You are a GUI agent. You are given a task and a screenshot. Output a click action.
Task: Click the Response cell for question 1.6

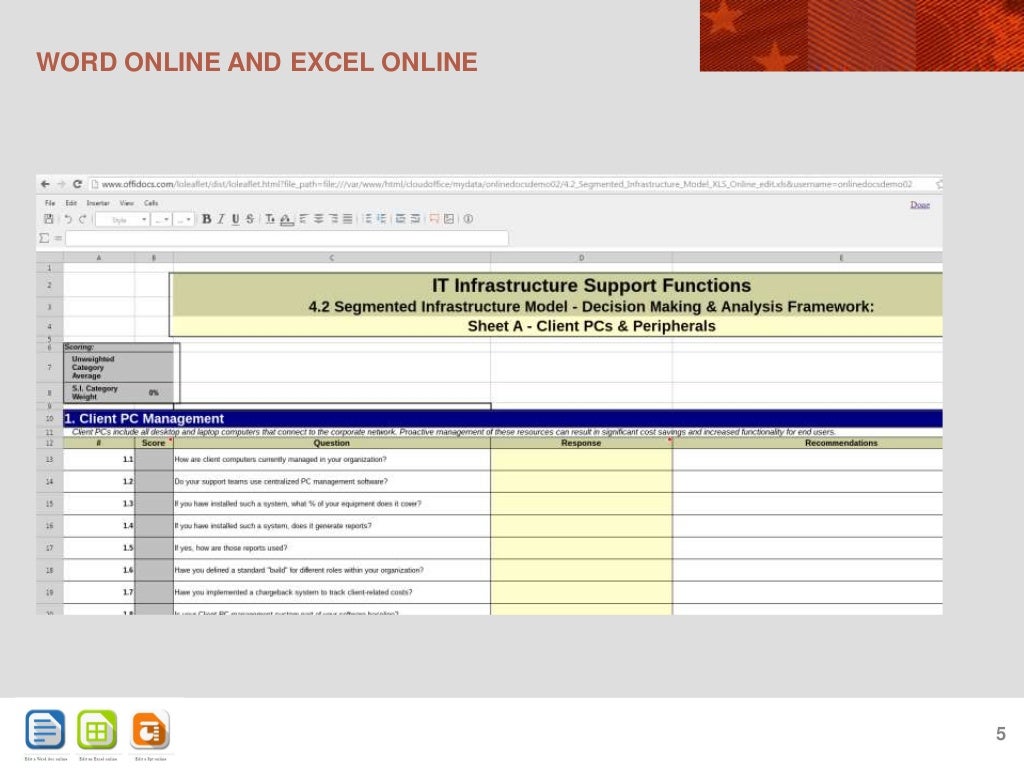(x=581, y=570)
